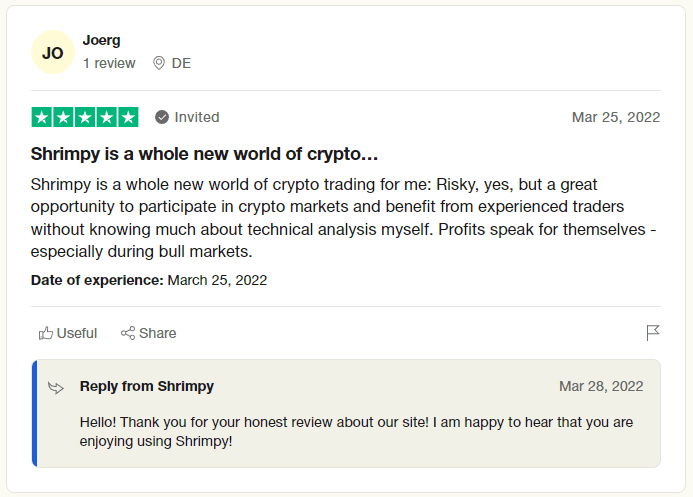Screen dimensions: 693x497
Task: Open the Invited label details
Action: [x=197, y=117]
